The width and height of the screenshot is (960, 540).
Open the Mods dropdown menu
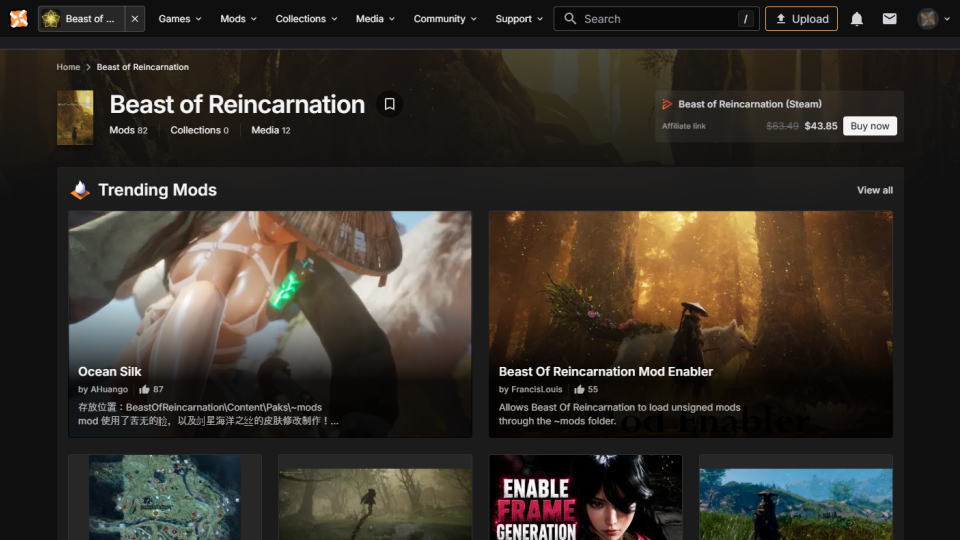tap(238, 19)
